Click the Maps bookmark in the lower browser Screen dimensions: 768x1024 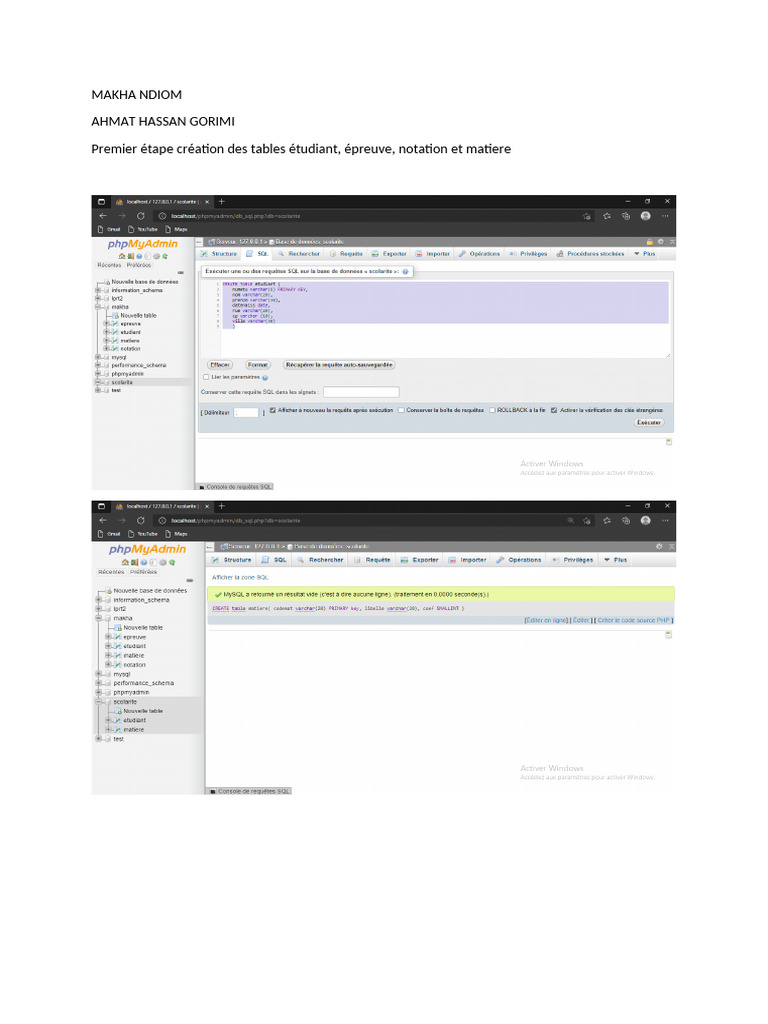[x=177, y=534]
